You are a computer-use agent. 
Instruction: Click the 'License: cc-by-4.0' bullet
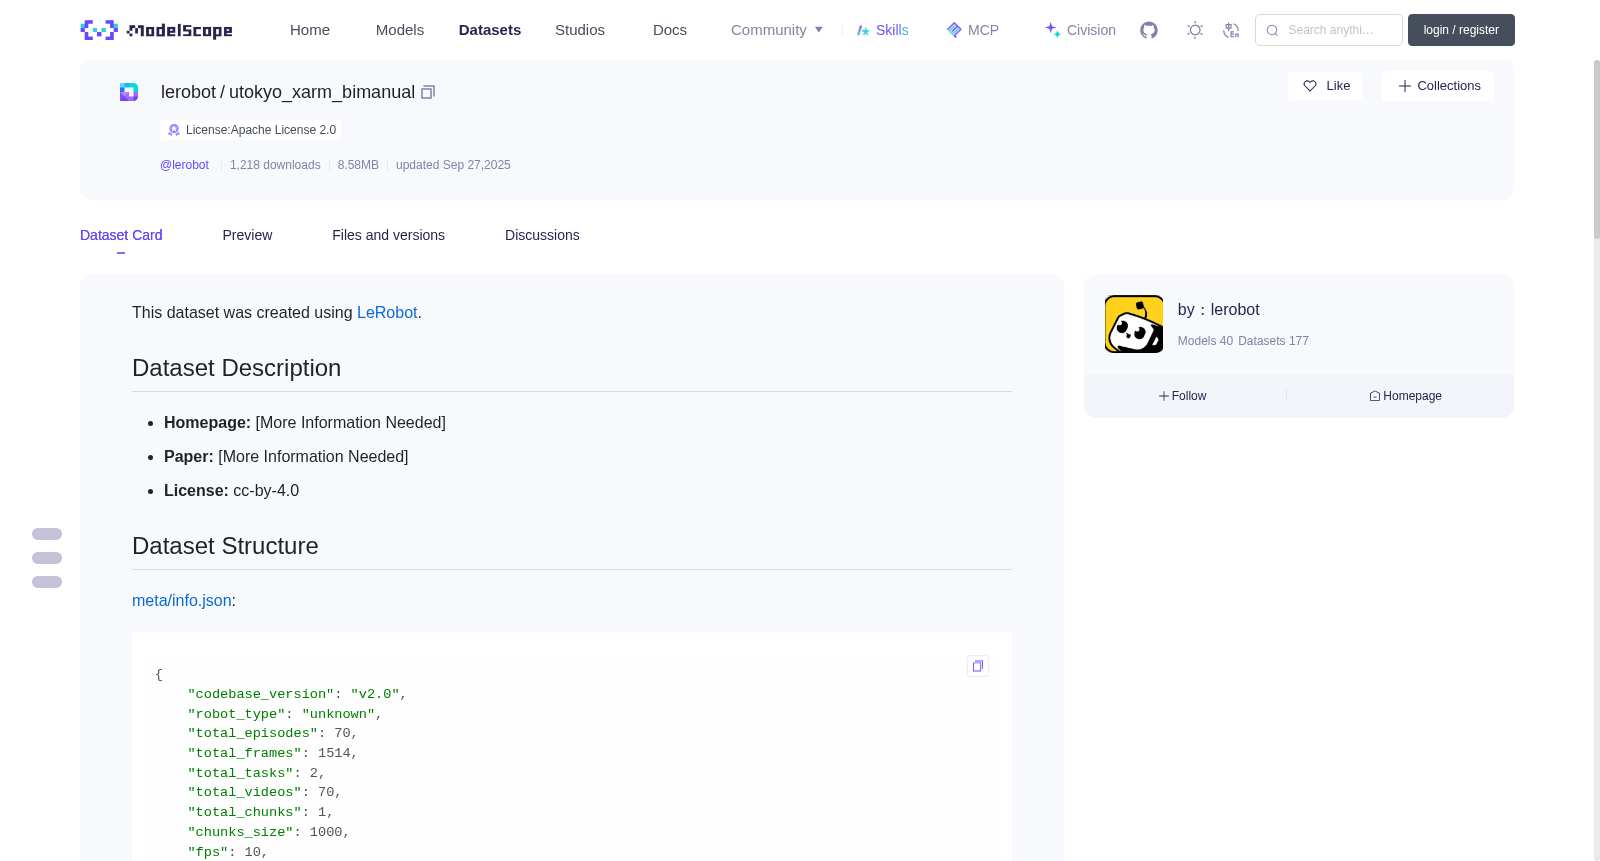coord(231,491)
